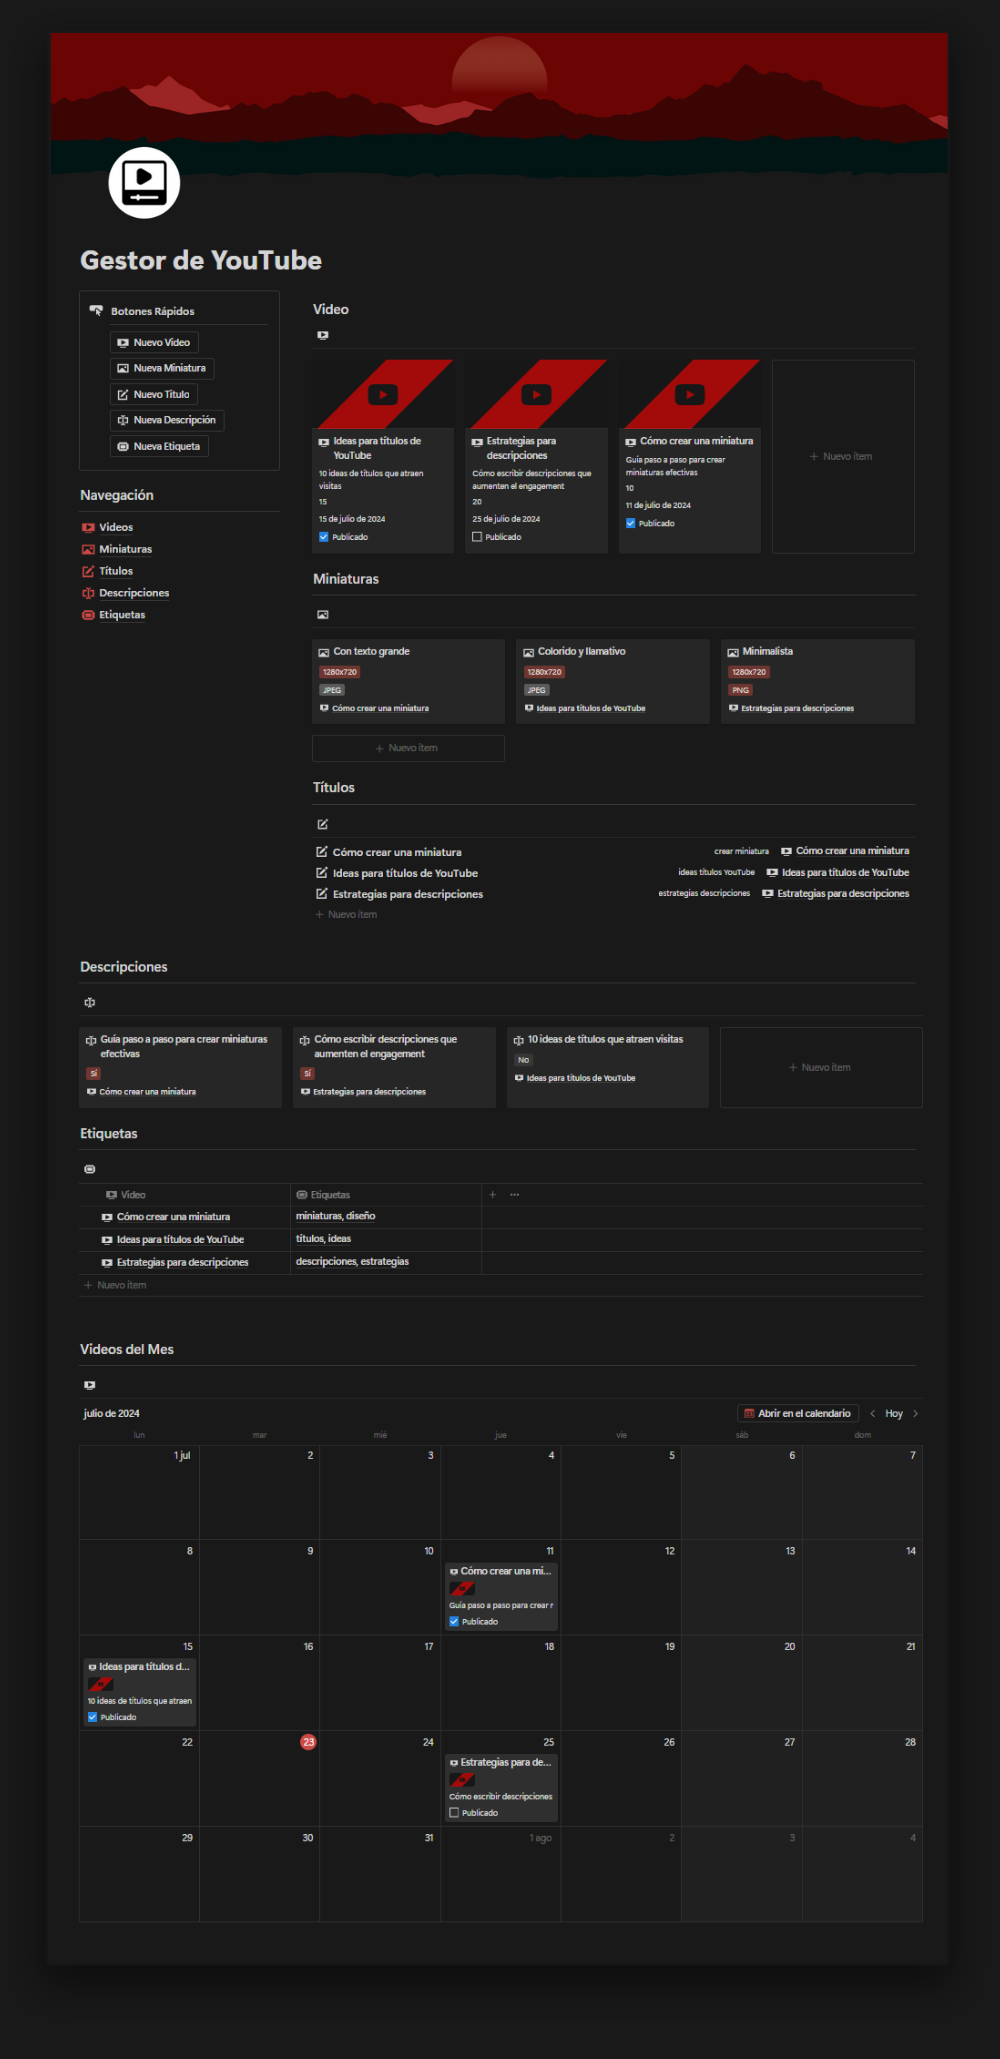Add a new column with the plus icon
Viewport: 1000px width, 2059px height.
[492, 1195]
